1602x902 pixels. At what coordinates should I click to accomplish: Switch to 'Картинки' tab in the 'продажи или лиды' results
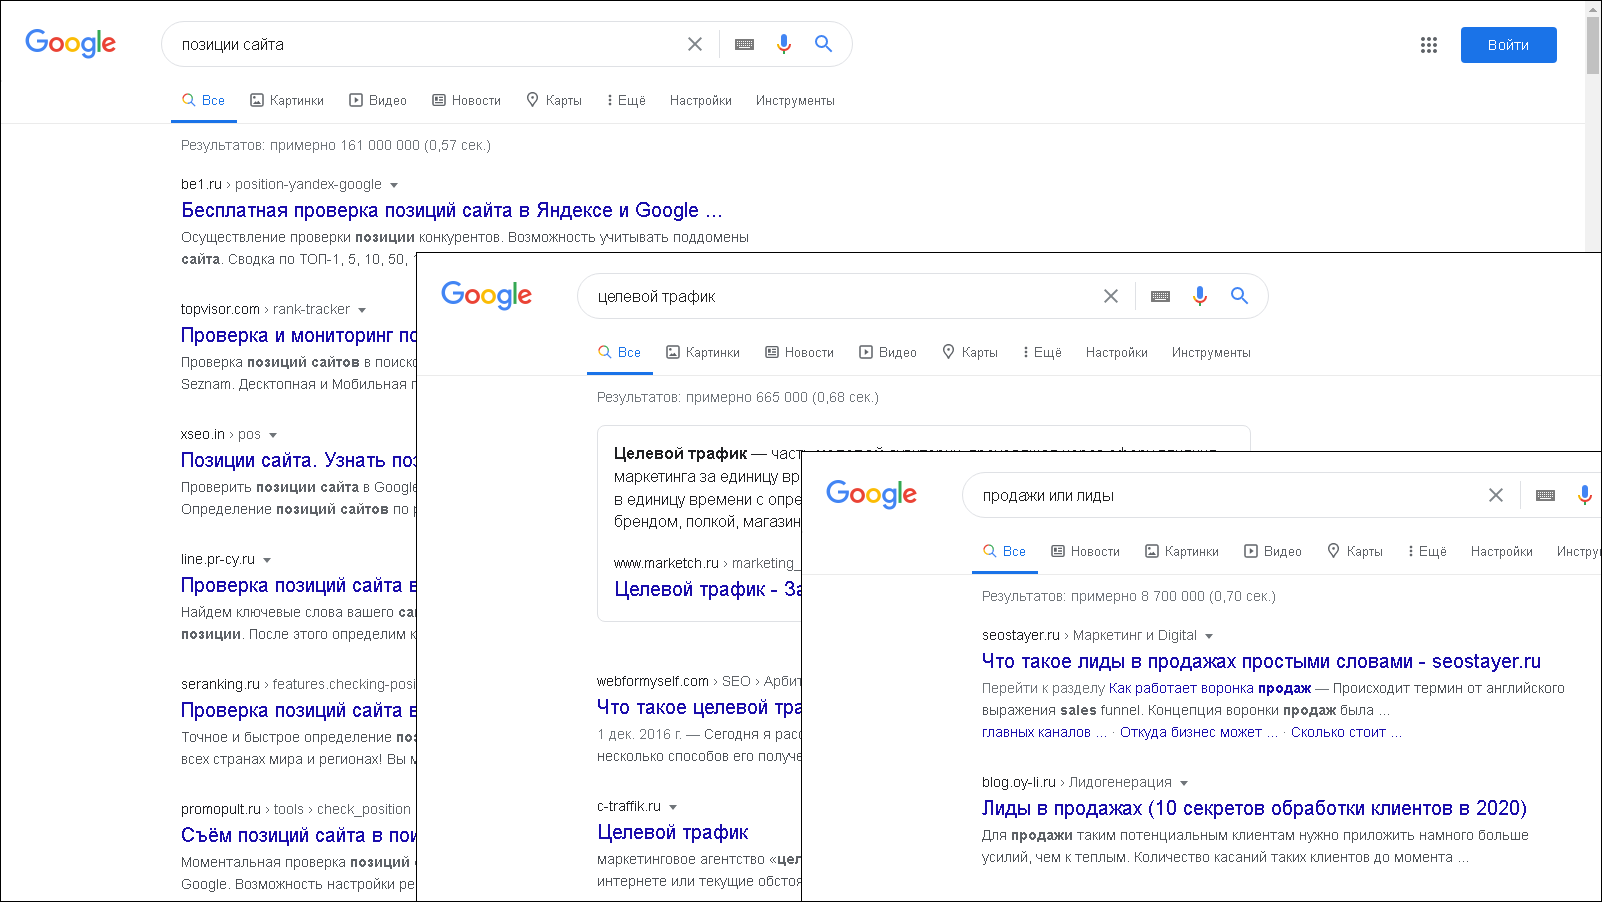coord(1182,552)
